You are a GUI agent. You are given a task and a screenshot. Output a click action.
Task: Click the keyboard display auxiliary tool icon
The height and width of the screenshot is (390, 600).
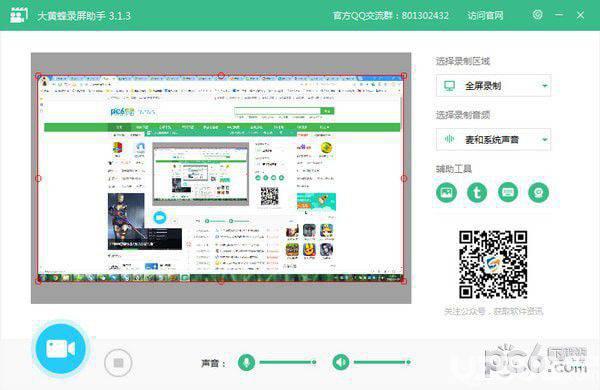[x=508, y=192]
